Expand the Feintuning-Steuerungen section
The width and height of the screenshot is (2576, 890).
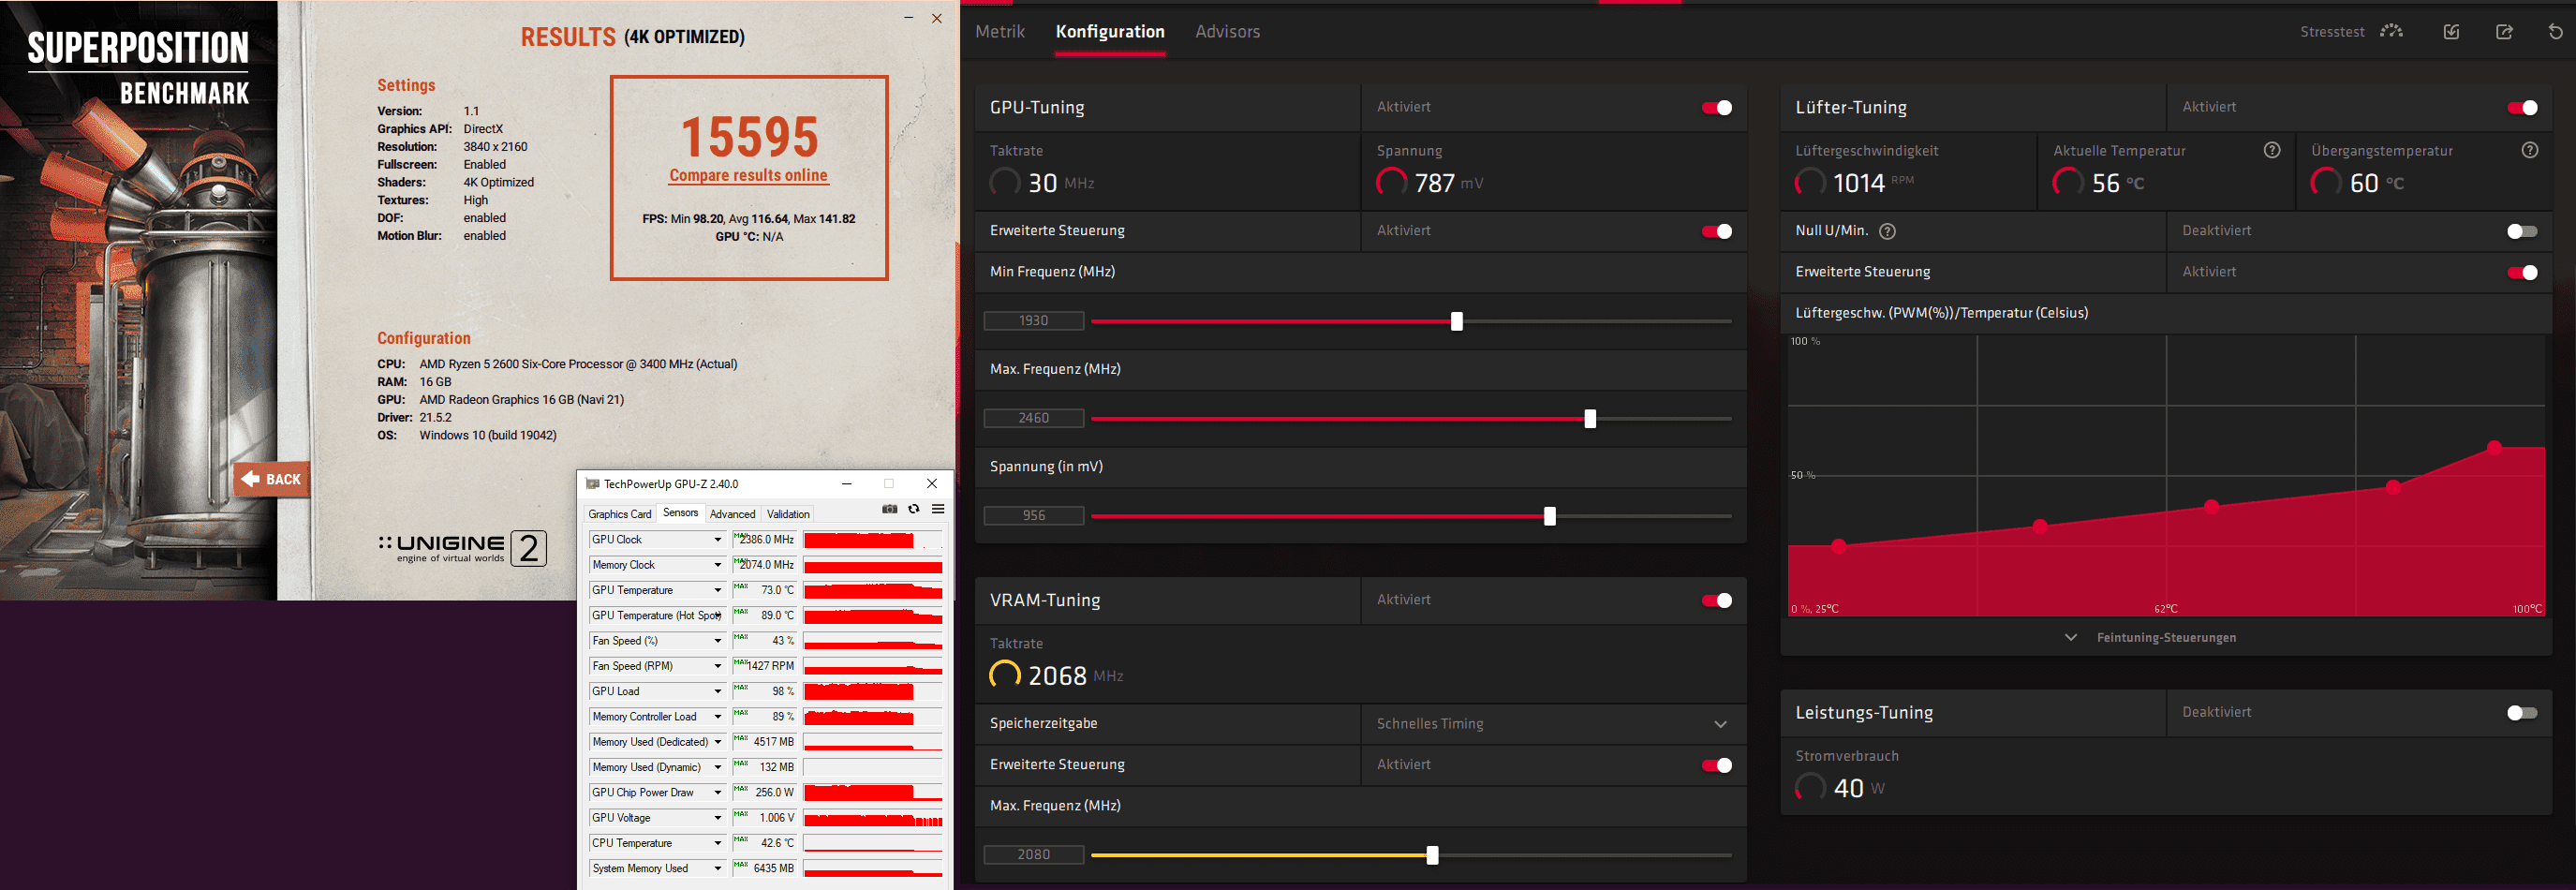click(x=2152, y=637)
